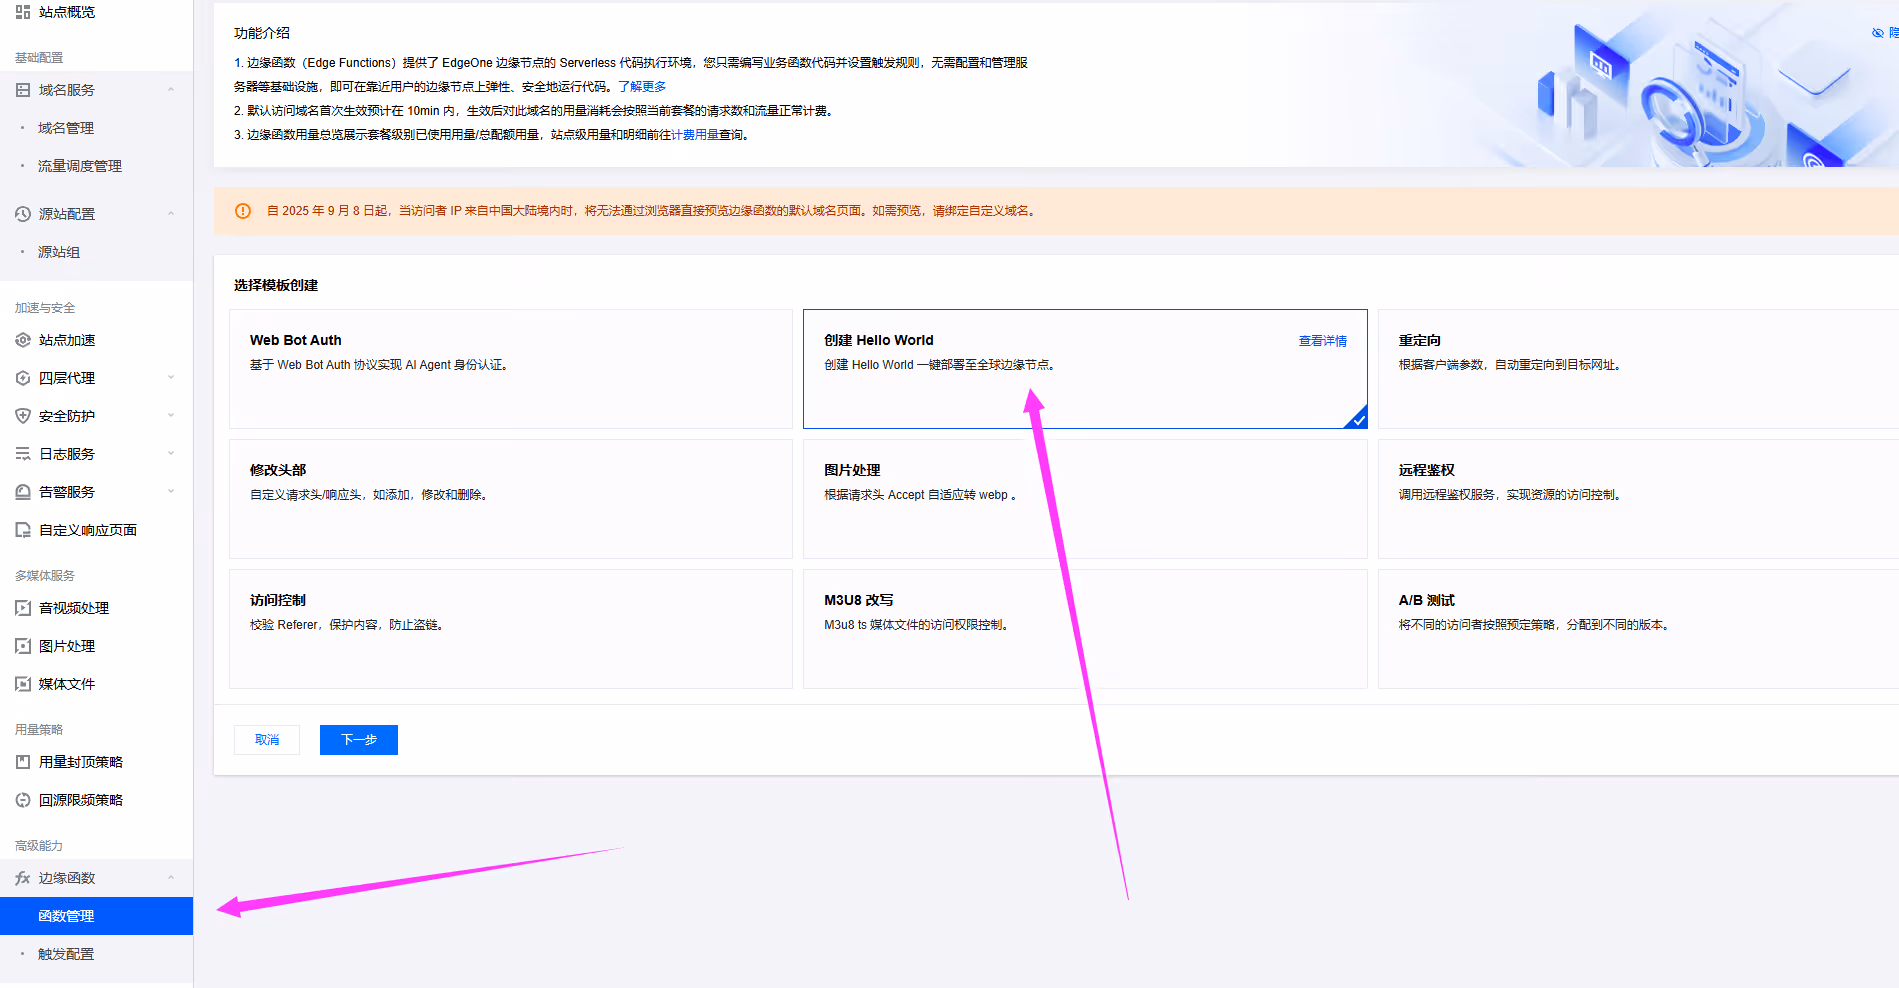Click the 下一步 button
The height and width of the screenshot is (988, 1899).
click(359, 740)
